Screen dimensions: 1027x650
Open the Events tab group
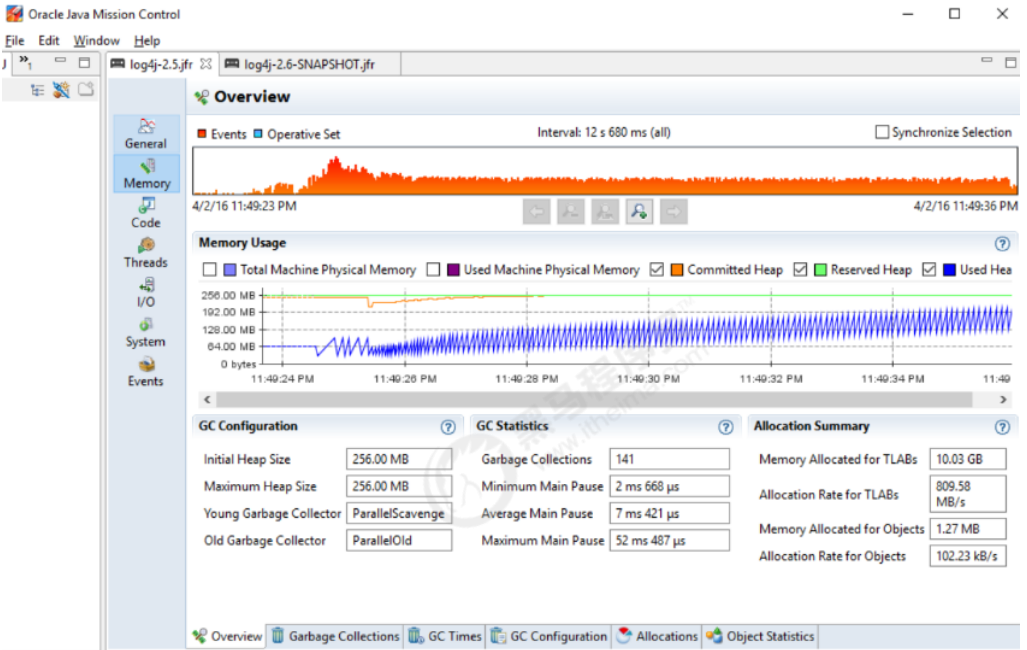pyautogui.click(x=146, y=372)
